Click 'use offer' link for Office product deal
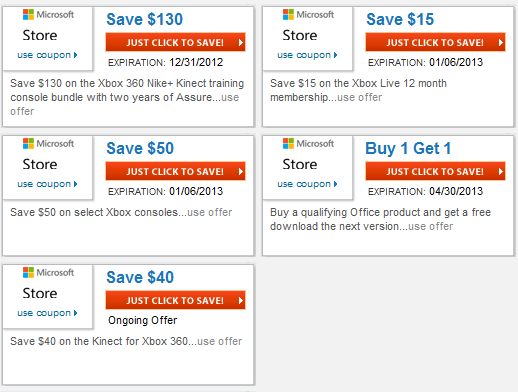The width and height of the screenshot is (518, 392). point(431,226)
